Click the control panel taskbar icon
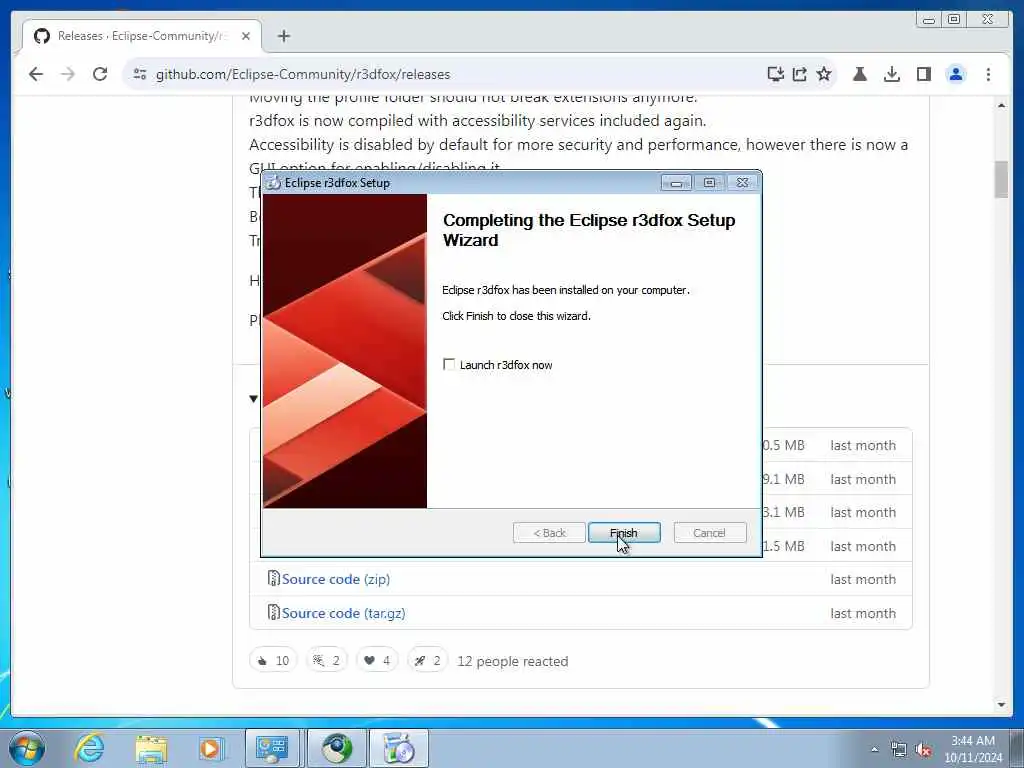1024x768 pixels. tap(272, 748)
